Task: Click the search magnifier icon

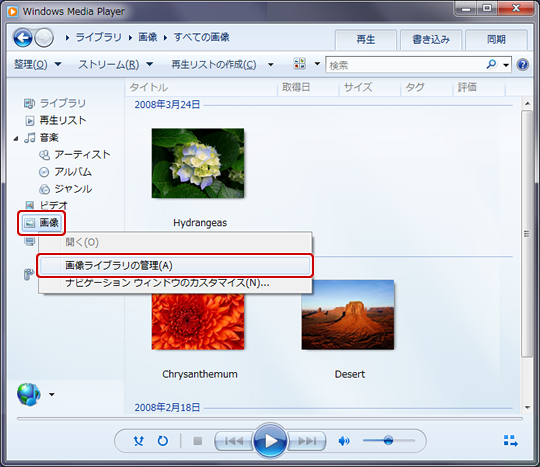Action: [491, 64]
